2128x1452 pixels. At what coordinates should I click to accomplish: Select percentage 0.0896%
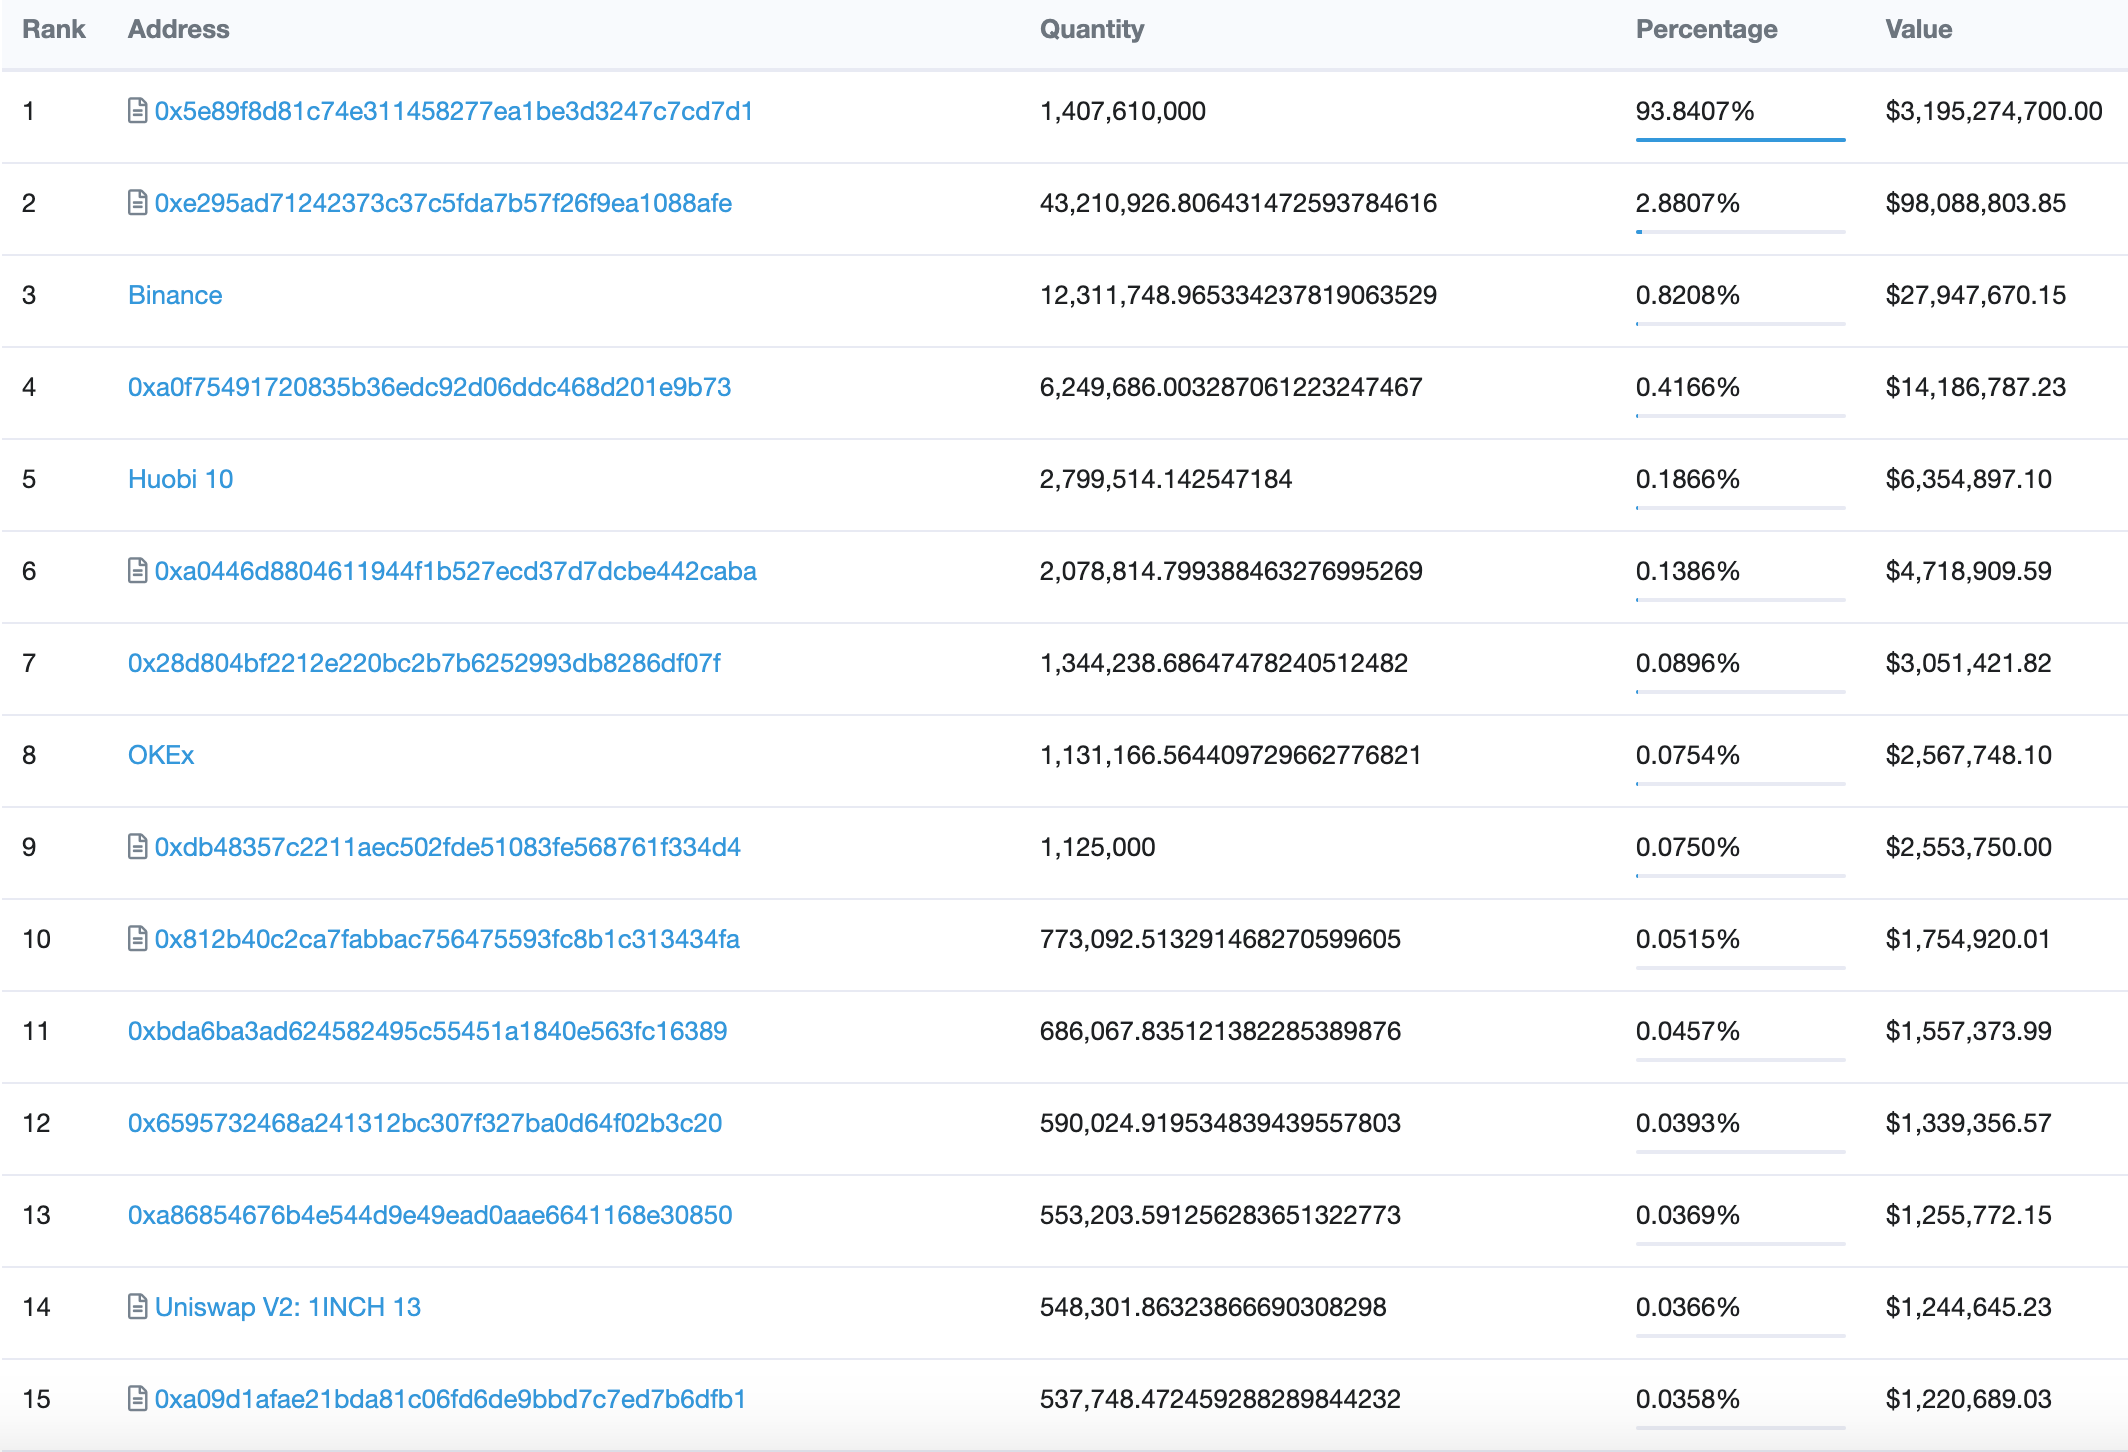(1688, 663)
